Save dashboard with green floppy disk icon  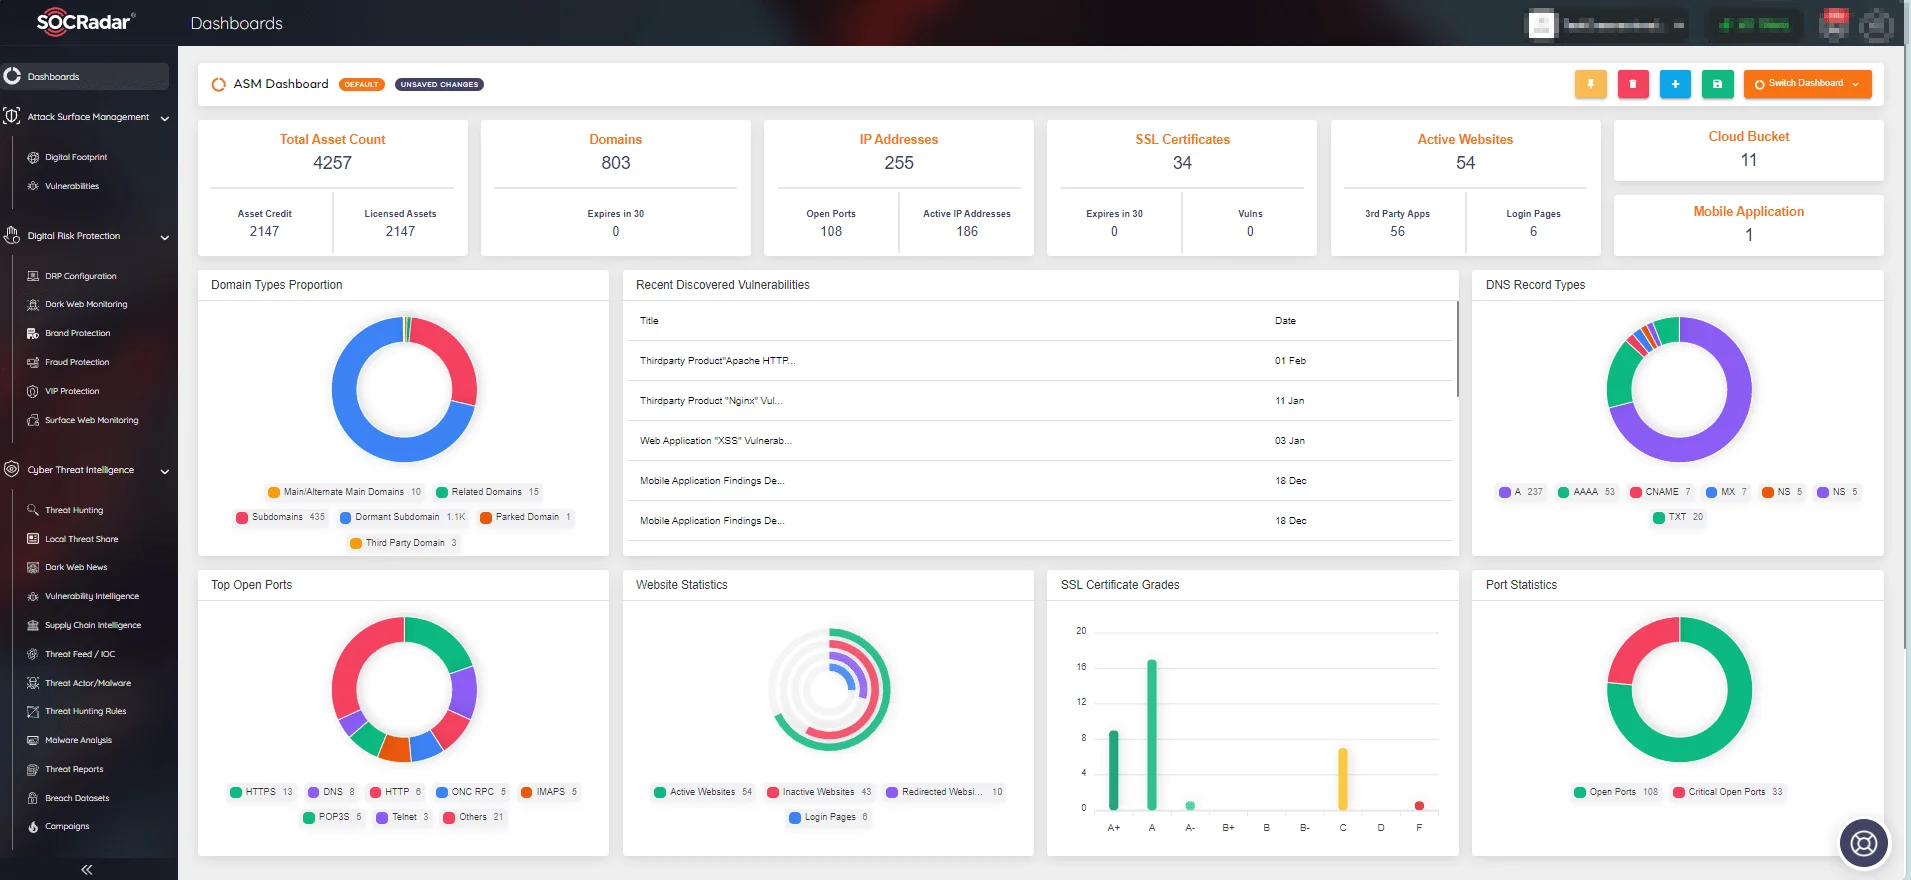1717,84
